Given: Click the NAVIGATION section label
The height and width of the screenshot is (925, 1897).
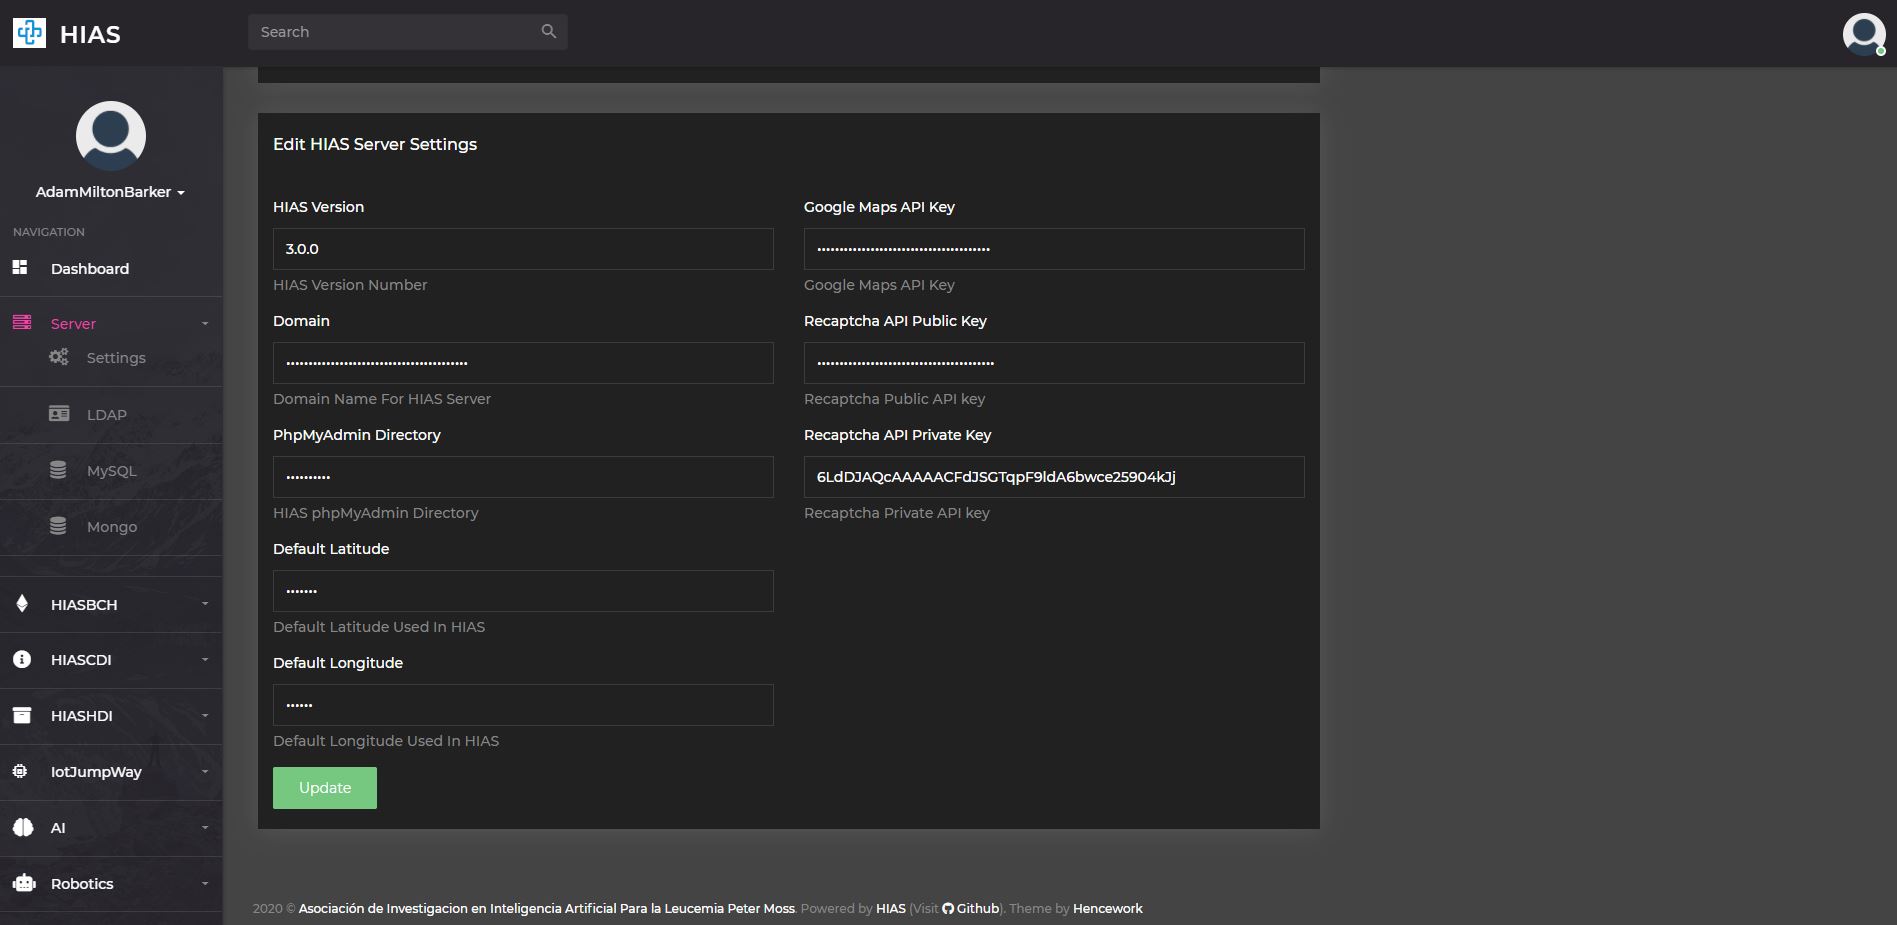Looking at the screenshot, I should [x=49, y=232].
